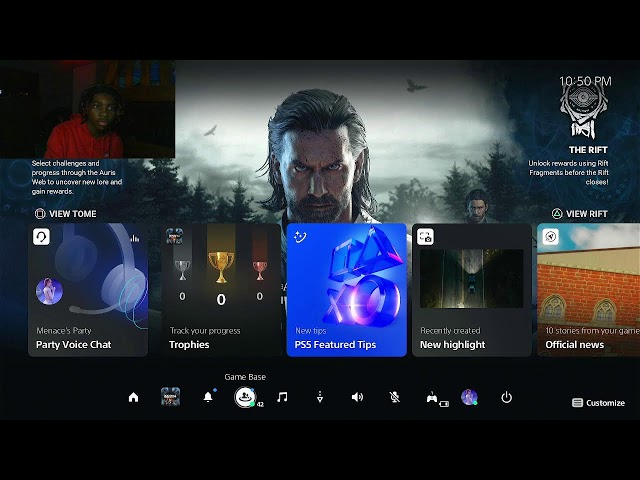Click the capture icon badge on highlight card

click(425, 237)
